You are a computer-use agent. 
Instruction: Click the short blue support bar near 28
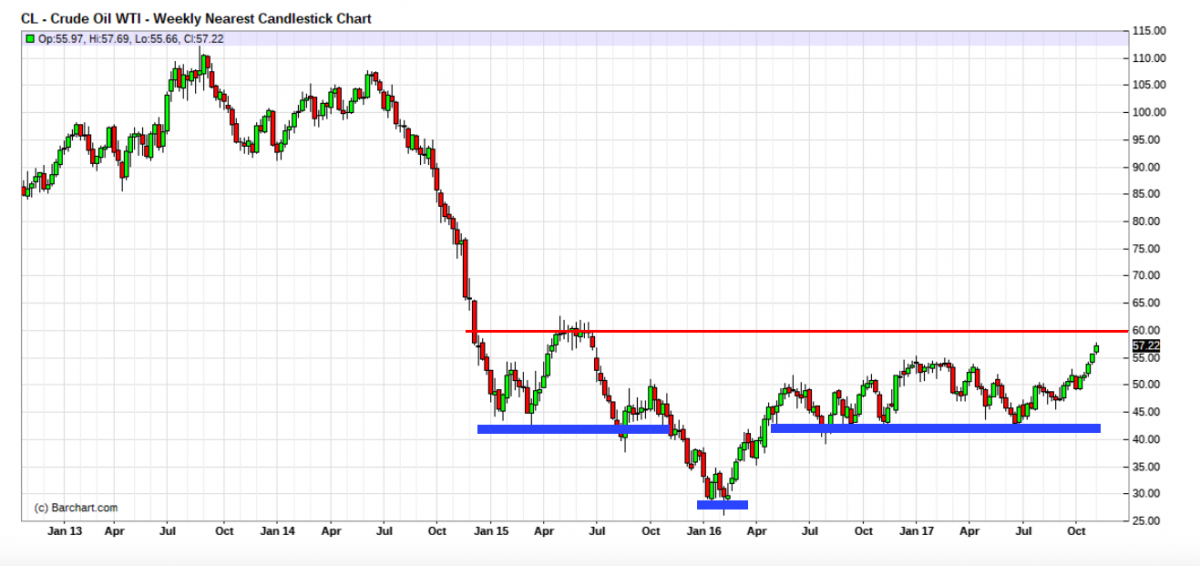(x=722, y=505)
